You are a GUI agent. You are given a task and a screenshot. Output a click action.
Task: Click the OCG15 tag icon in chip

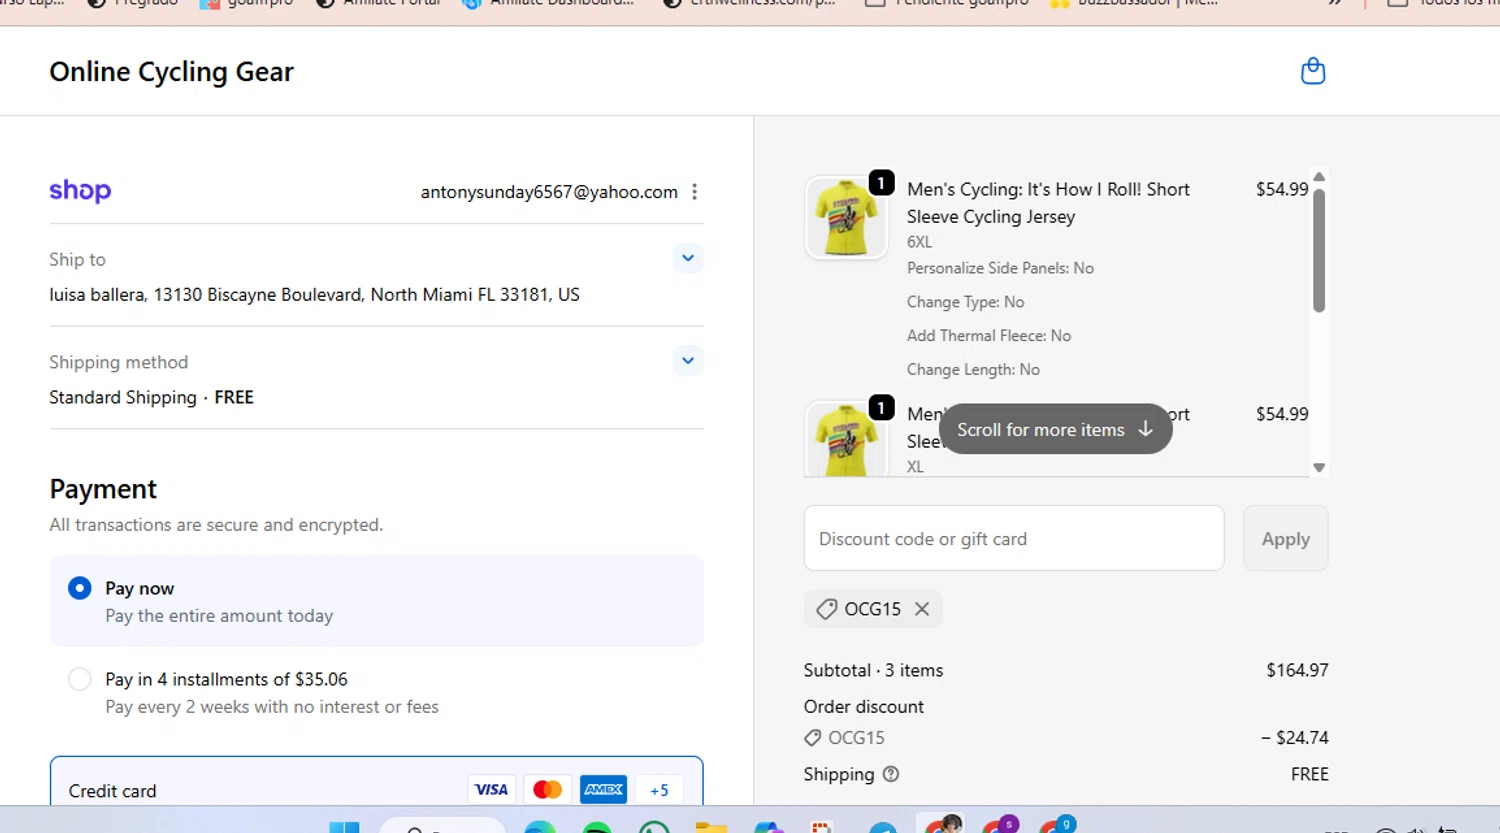(x=826, y=609)
